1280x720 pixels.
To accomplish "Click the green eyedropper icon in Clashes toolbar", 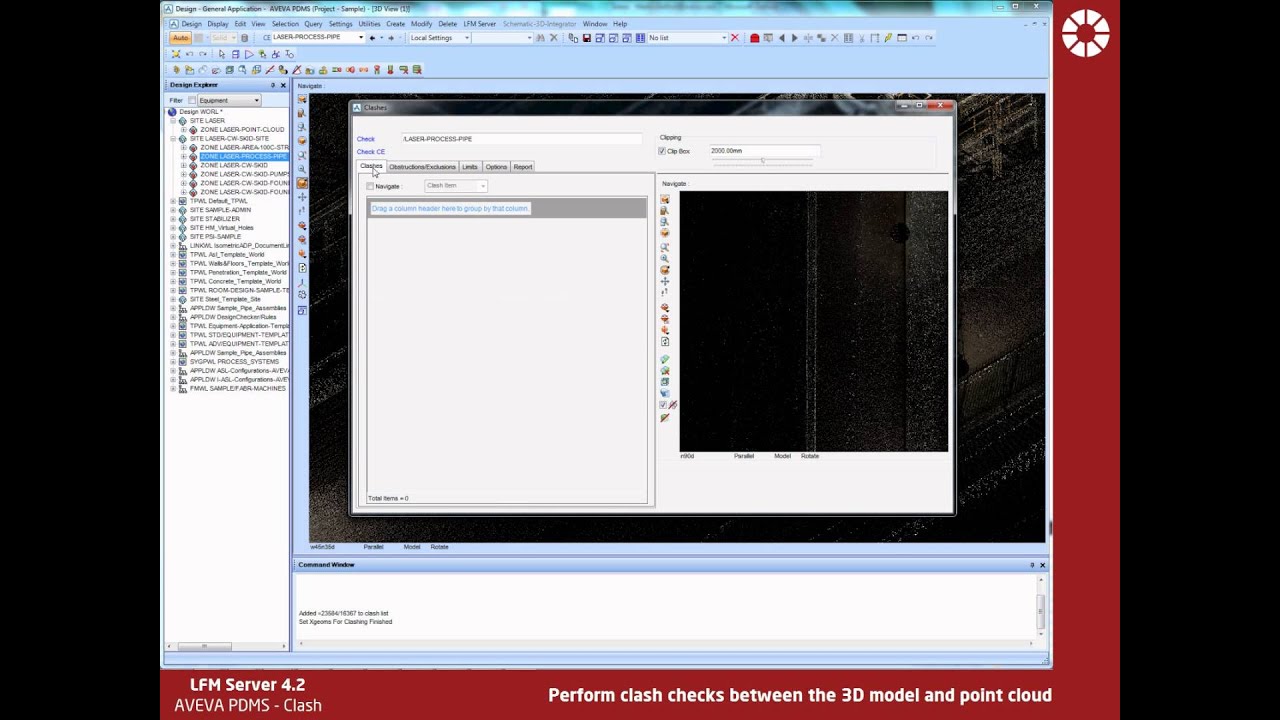I will (665, 359).
